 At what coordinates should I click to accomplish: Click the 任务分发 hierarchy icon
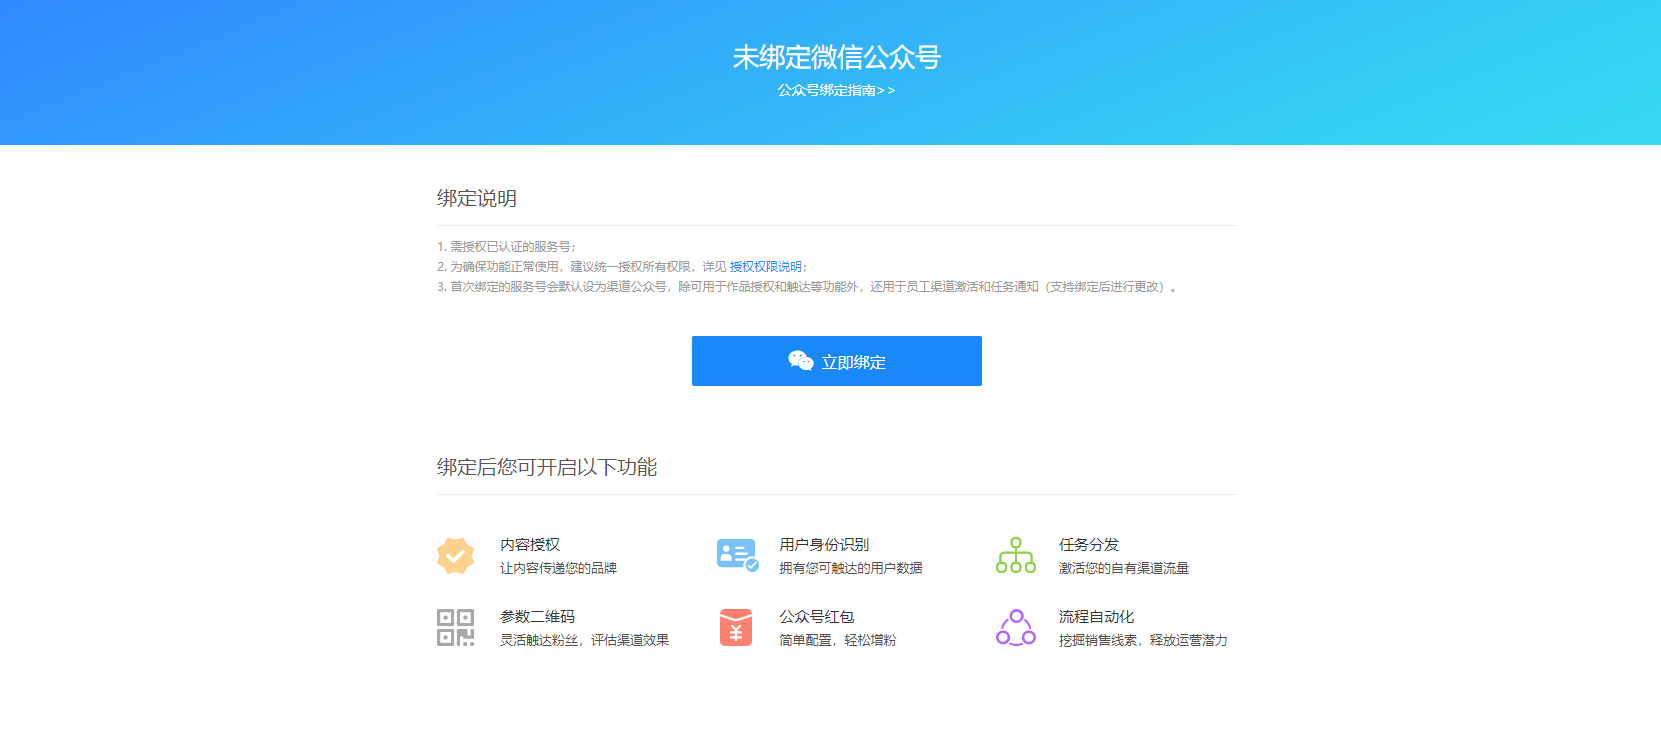(1016, 555)
